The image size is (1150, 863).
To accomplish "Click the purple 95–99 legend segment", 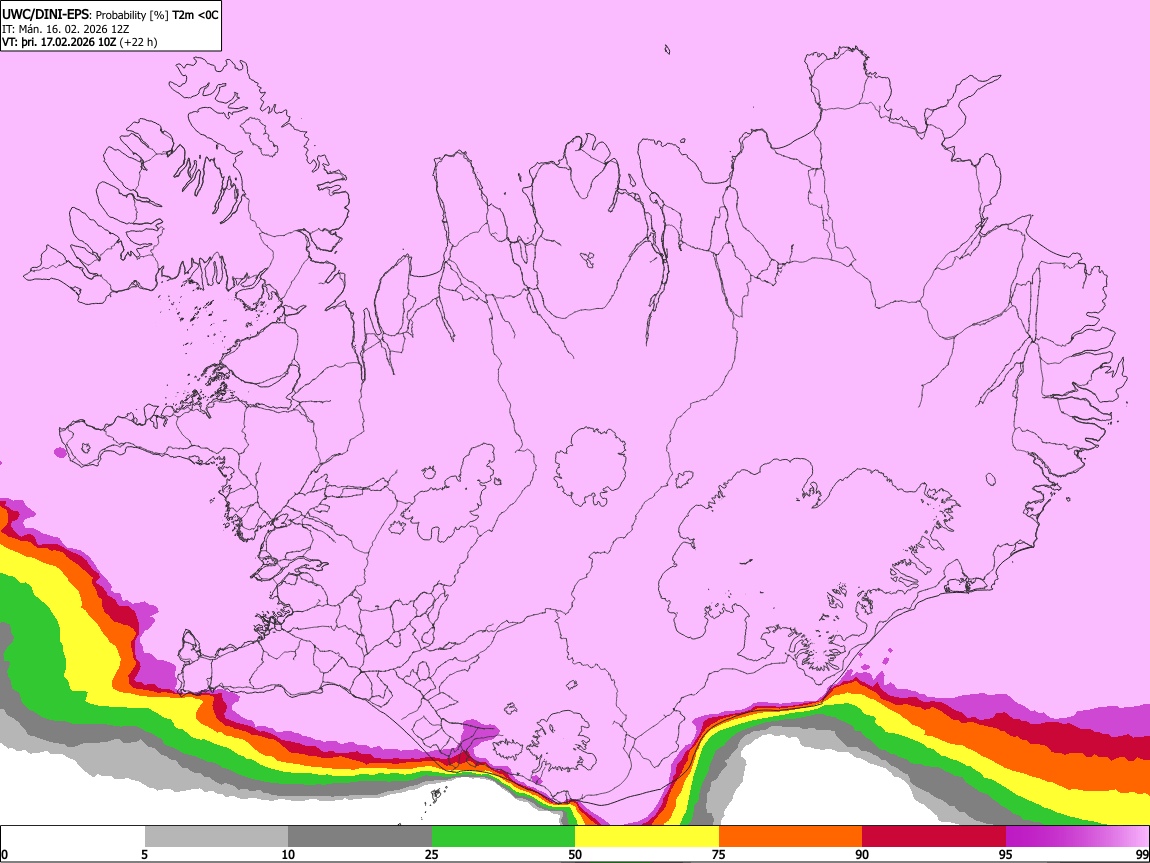I will (1077, 836).
